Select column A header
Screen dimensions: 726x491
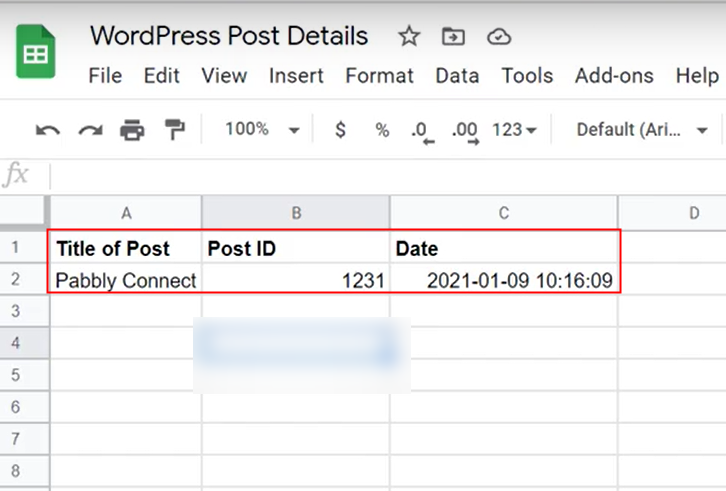pyautogui.click(x=126, y=213)
